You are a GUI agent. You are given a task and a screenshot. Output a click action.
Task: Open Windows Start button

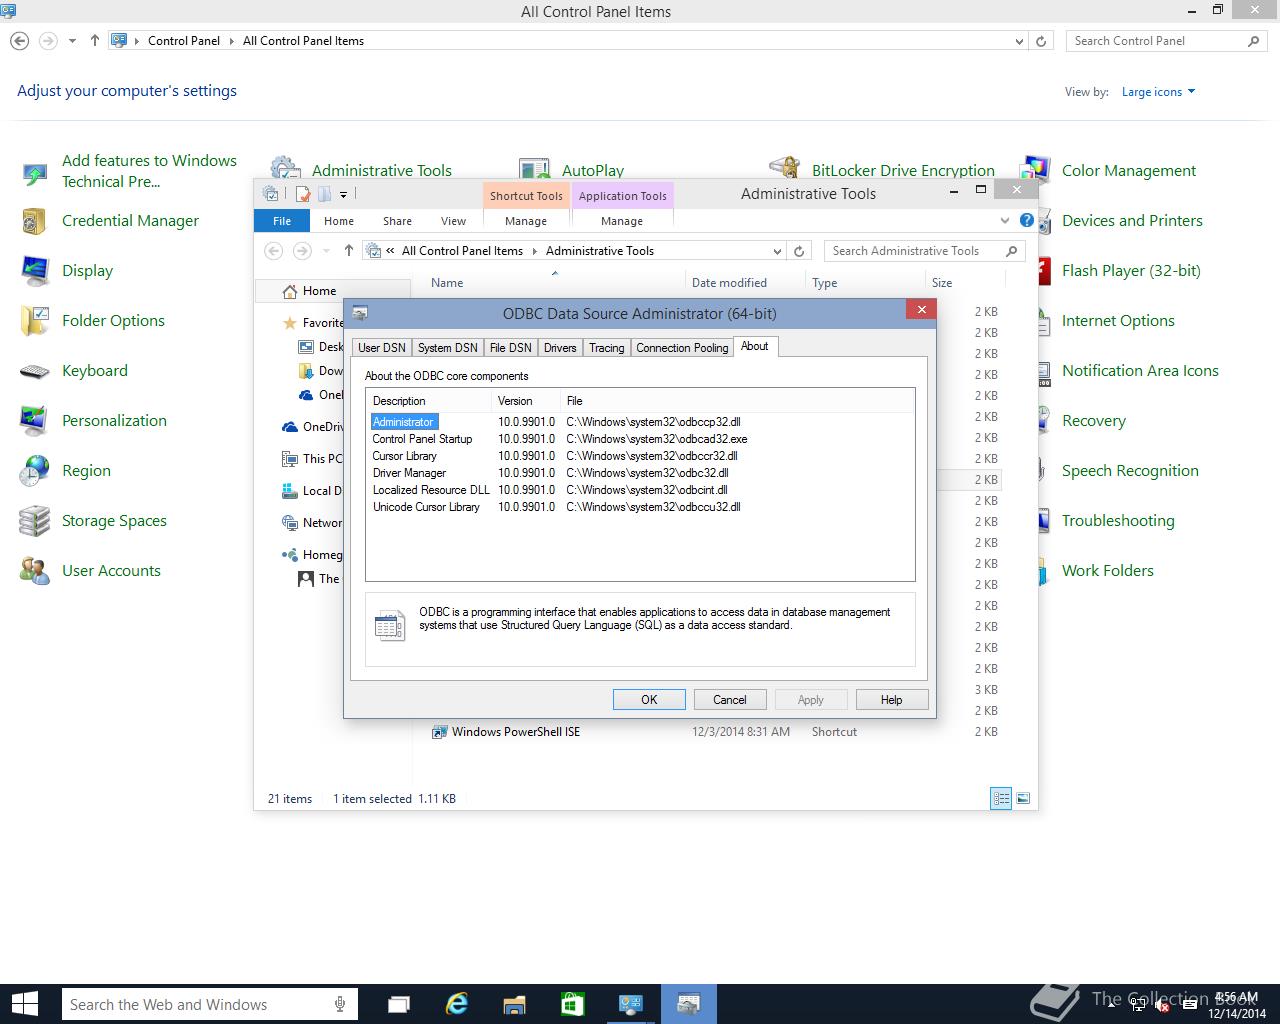coord(24,1004)
